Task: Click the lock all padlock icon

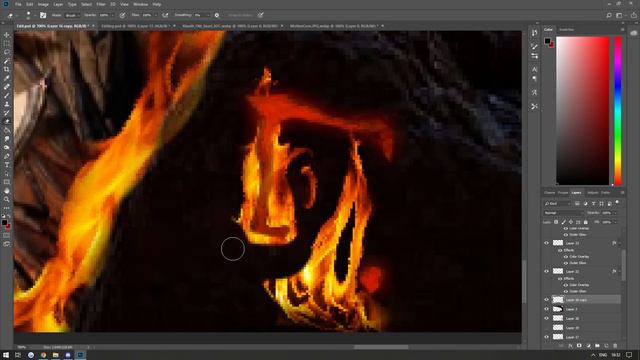Action: 586,222
